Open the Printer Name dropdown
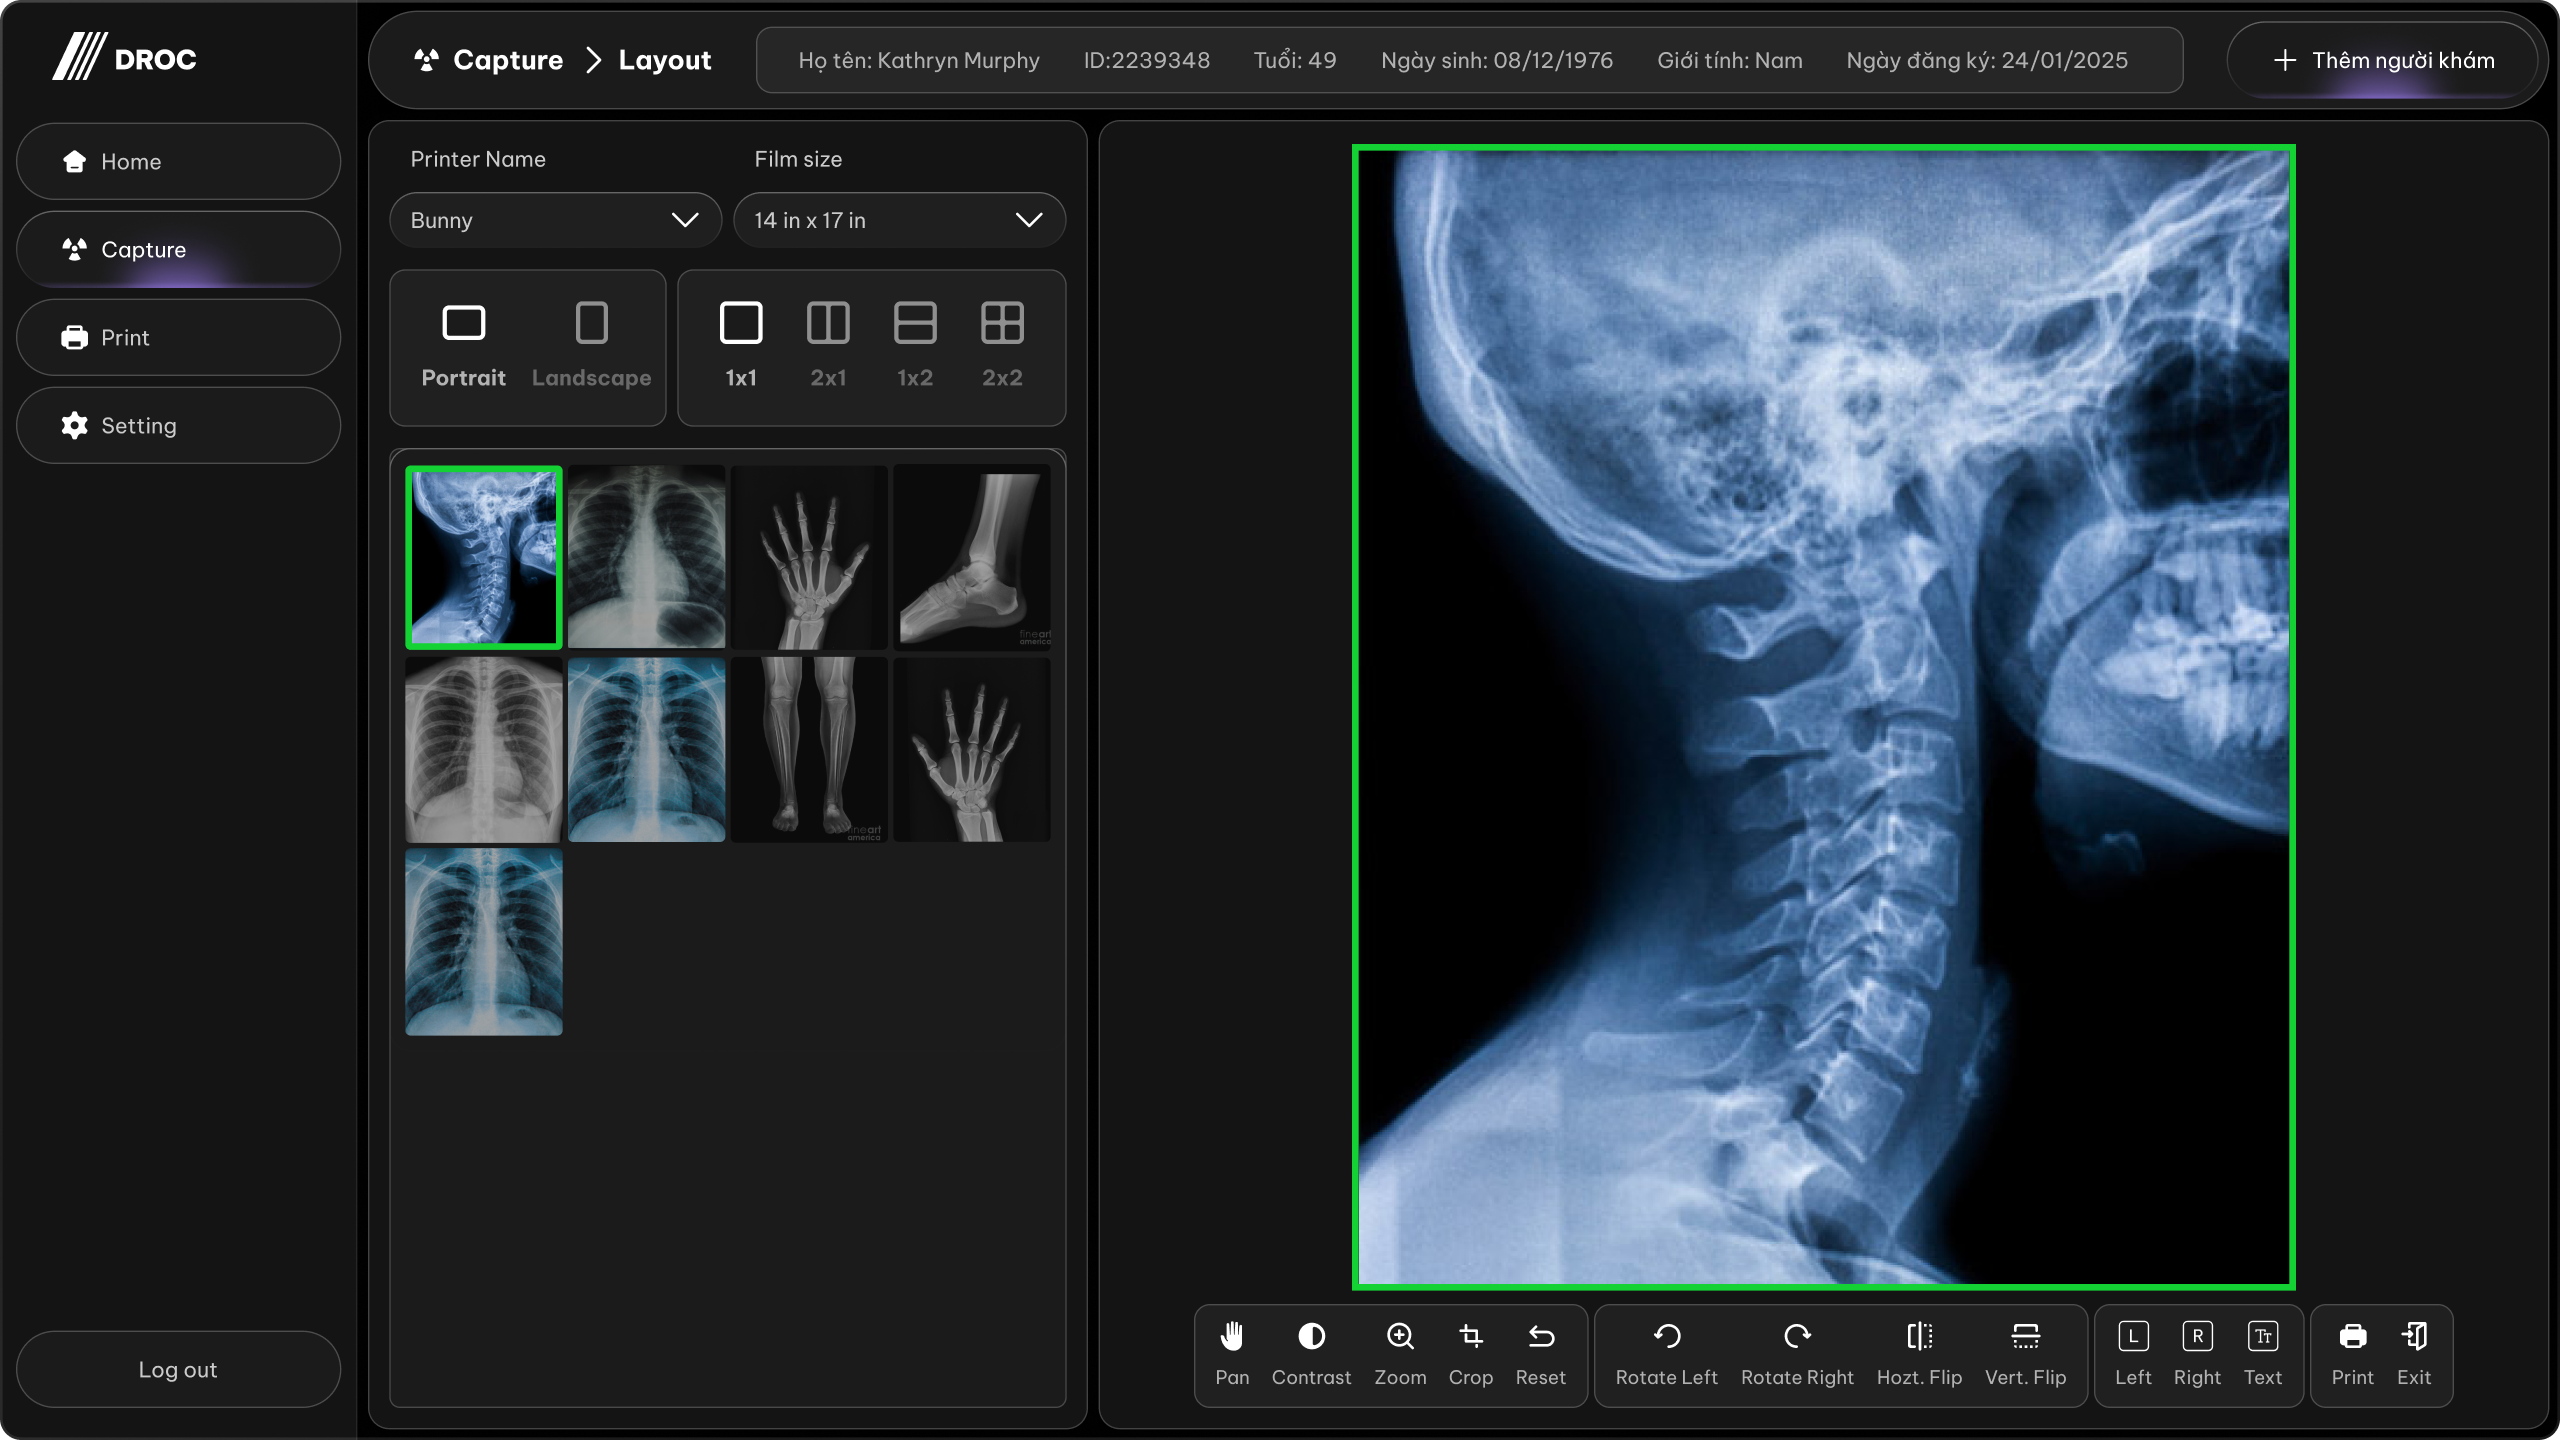The width and height of the screenshot is (2560, 1440). click(555, 220)
